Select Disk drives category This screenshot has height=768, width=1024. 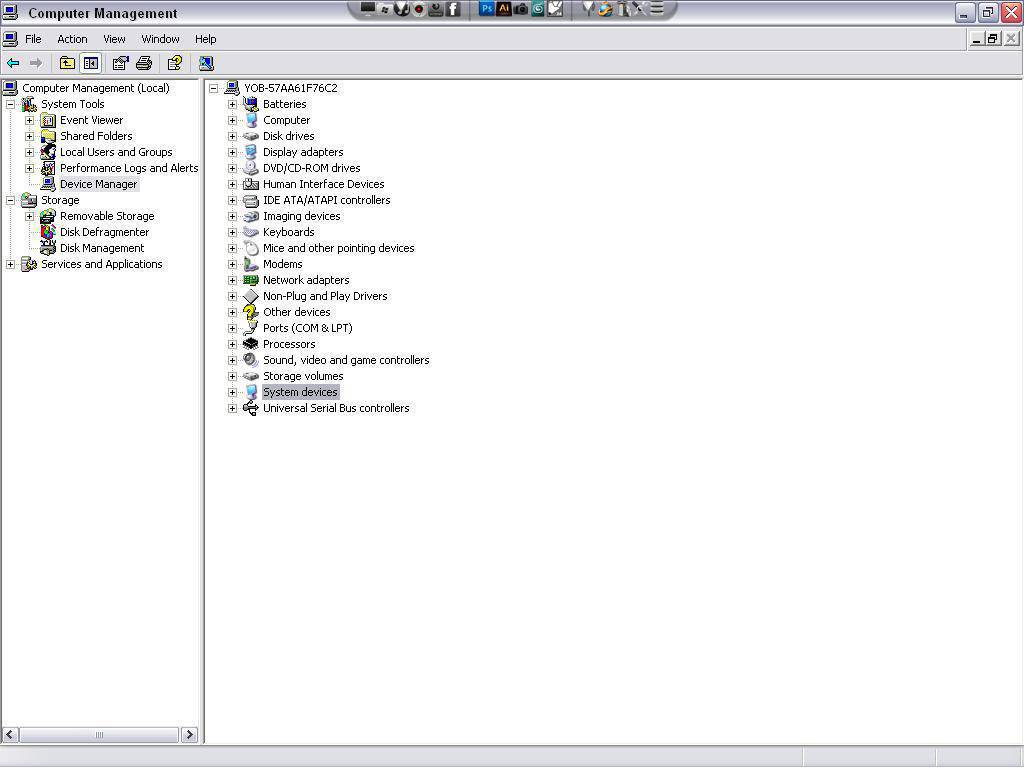[x=289, y=136]
